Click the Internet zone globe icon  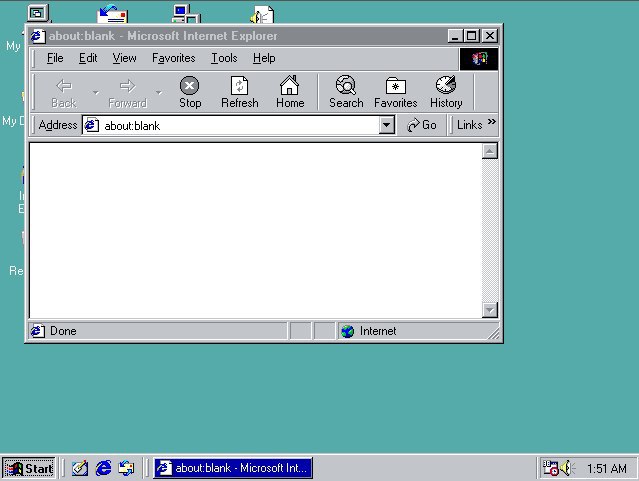click(348, 331)
